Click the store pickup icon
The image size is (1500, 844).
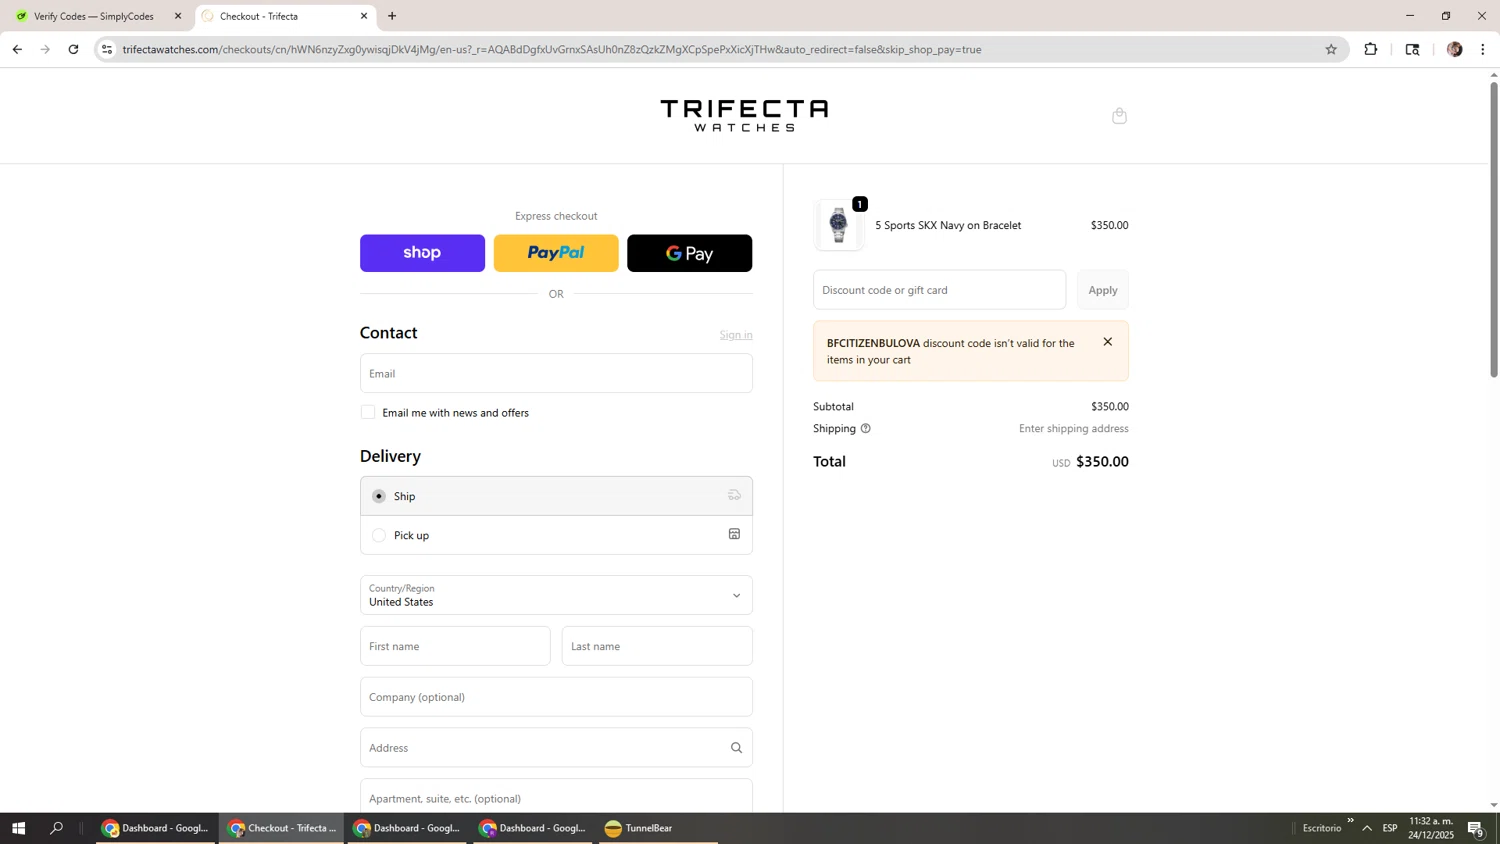[x=734, y=534]
